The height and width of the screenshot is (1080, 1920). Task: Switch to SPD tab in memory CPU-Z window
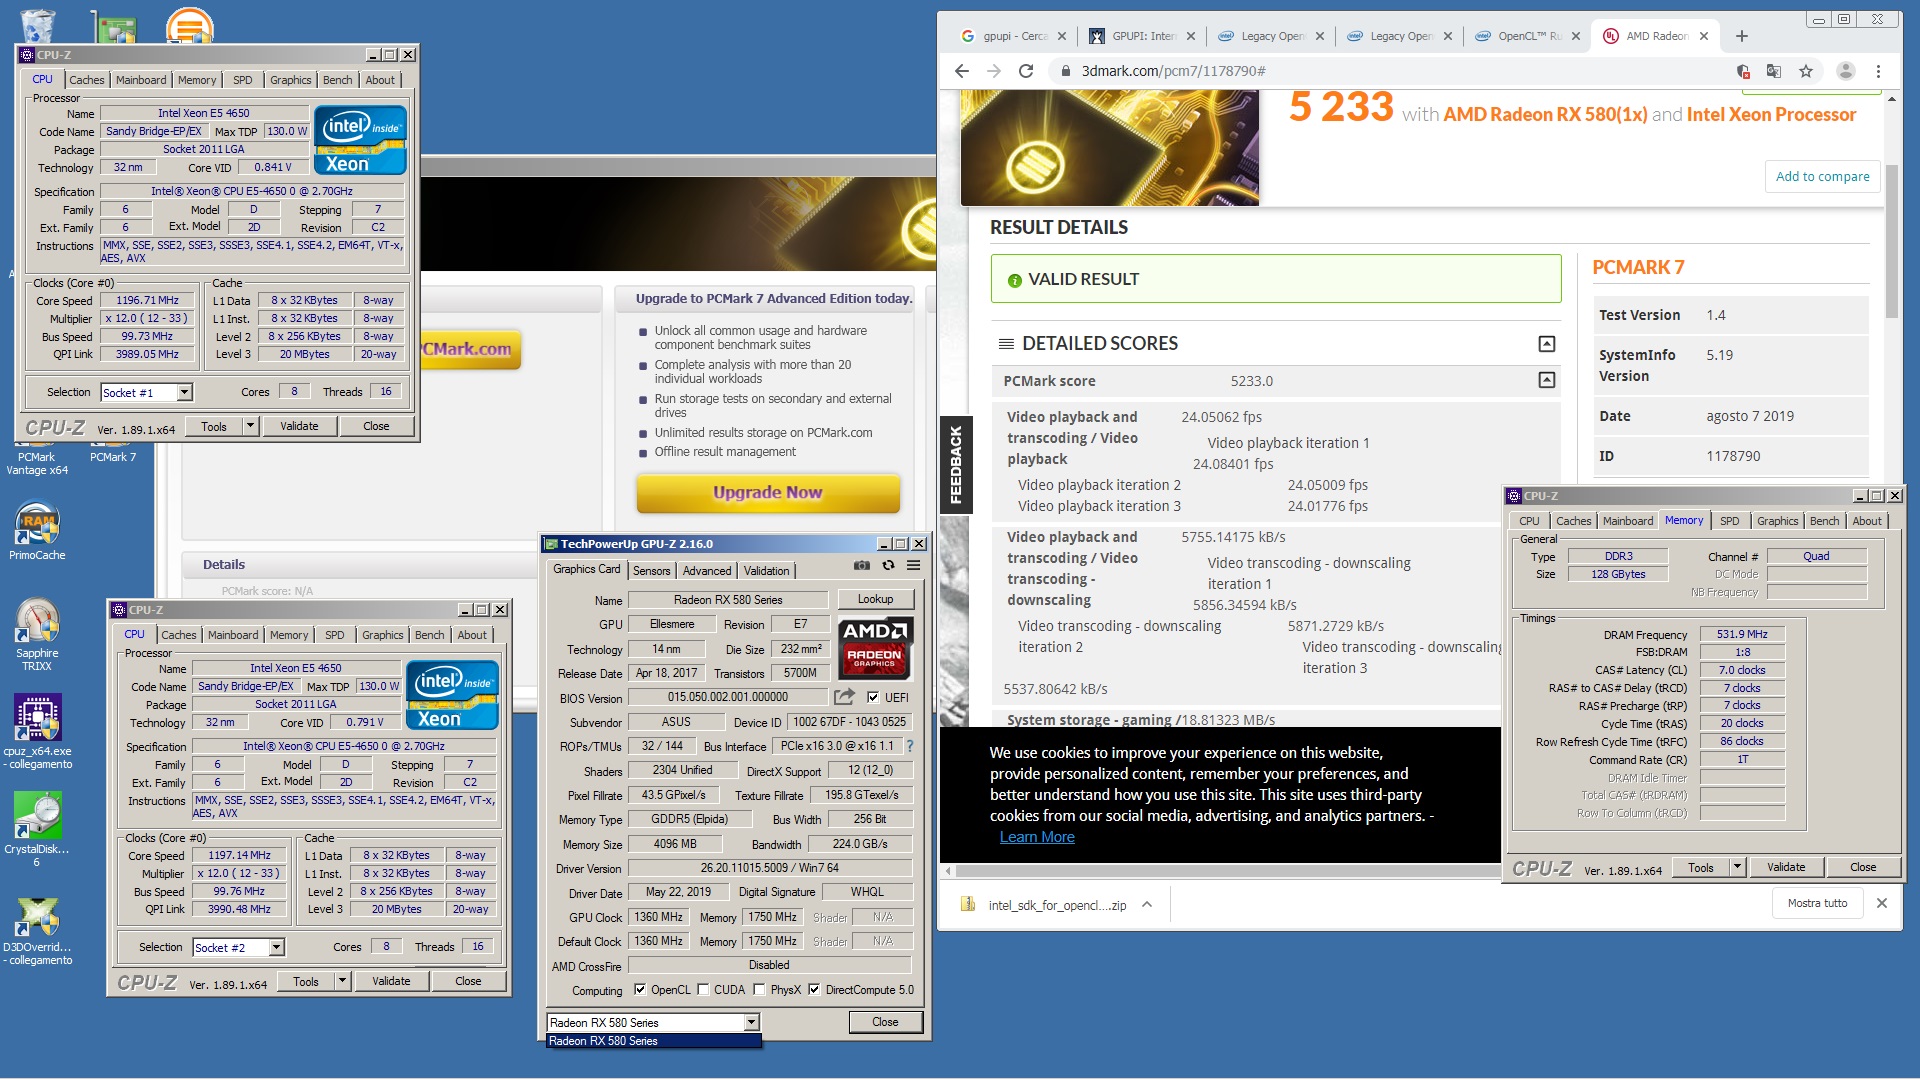[x=1730, y=521]
